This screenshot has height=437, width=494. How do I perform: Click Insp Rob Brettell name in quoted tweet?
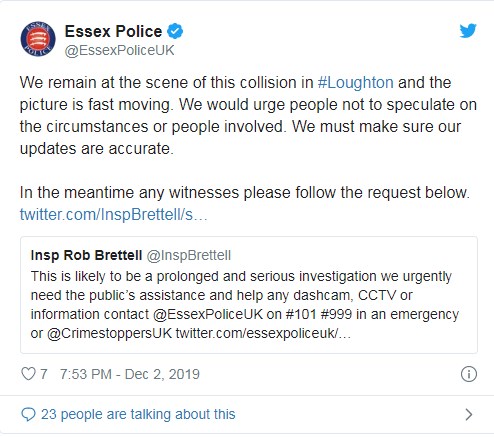(x=86, y=255)
